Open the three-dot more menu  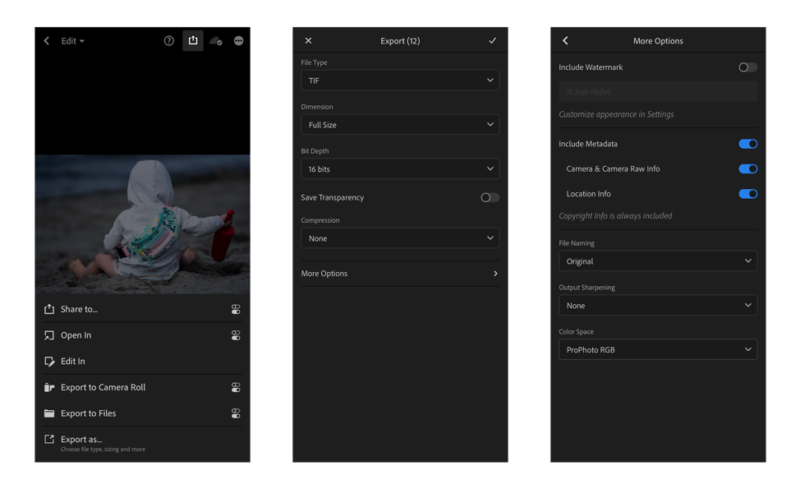click(238, 41)
